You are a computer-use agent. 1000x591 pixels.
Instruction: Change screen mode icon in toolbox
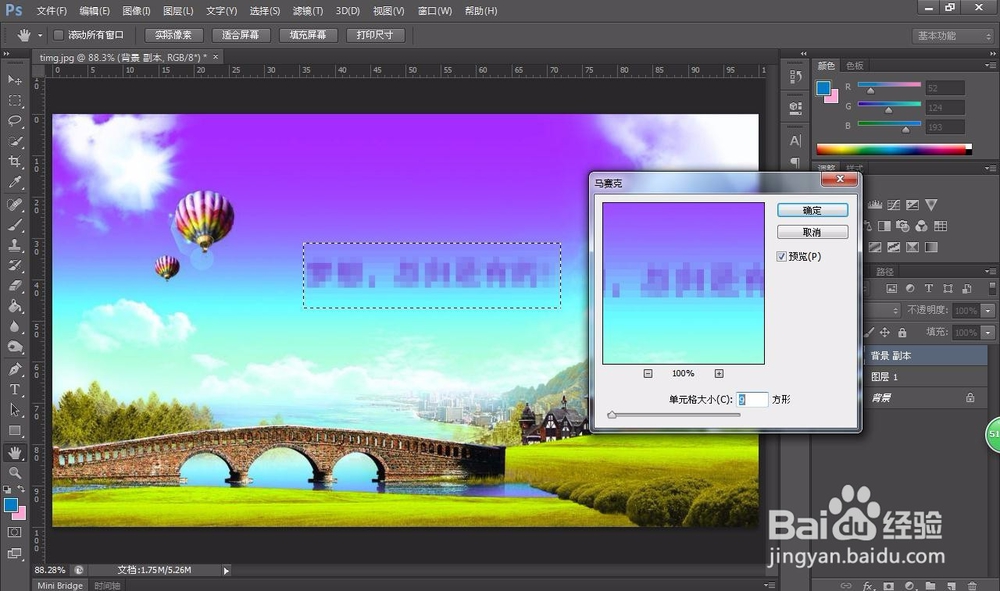coord(15,553)
